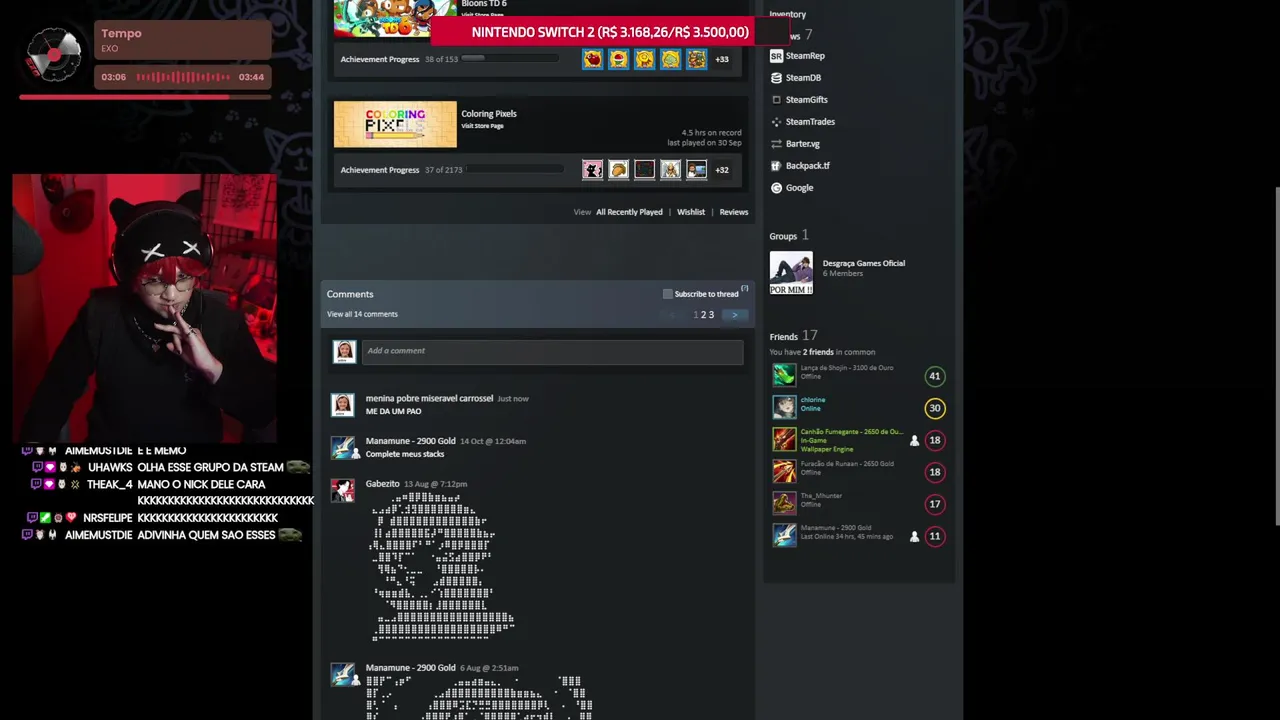Open 2 friends in common link
Viewport: 1280px width, 720px height.
point(819,352)
